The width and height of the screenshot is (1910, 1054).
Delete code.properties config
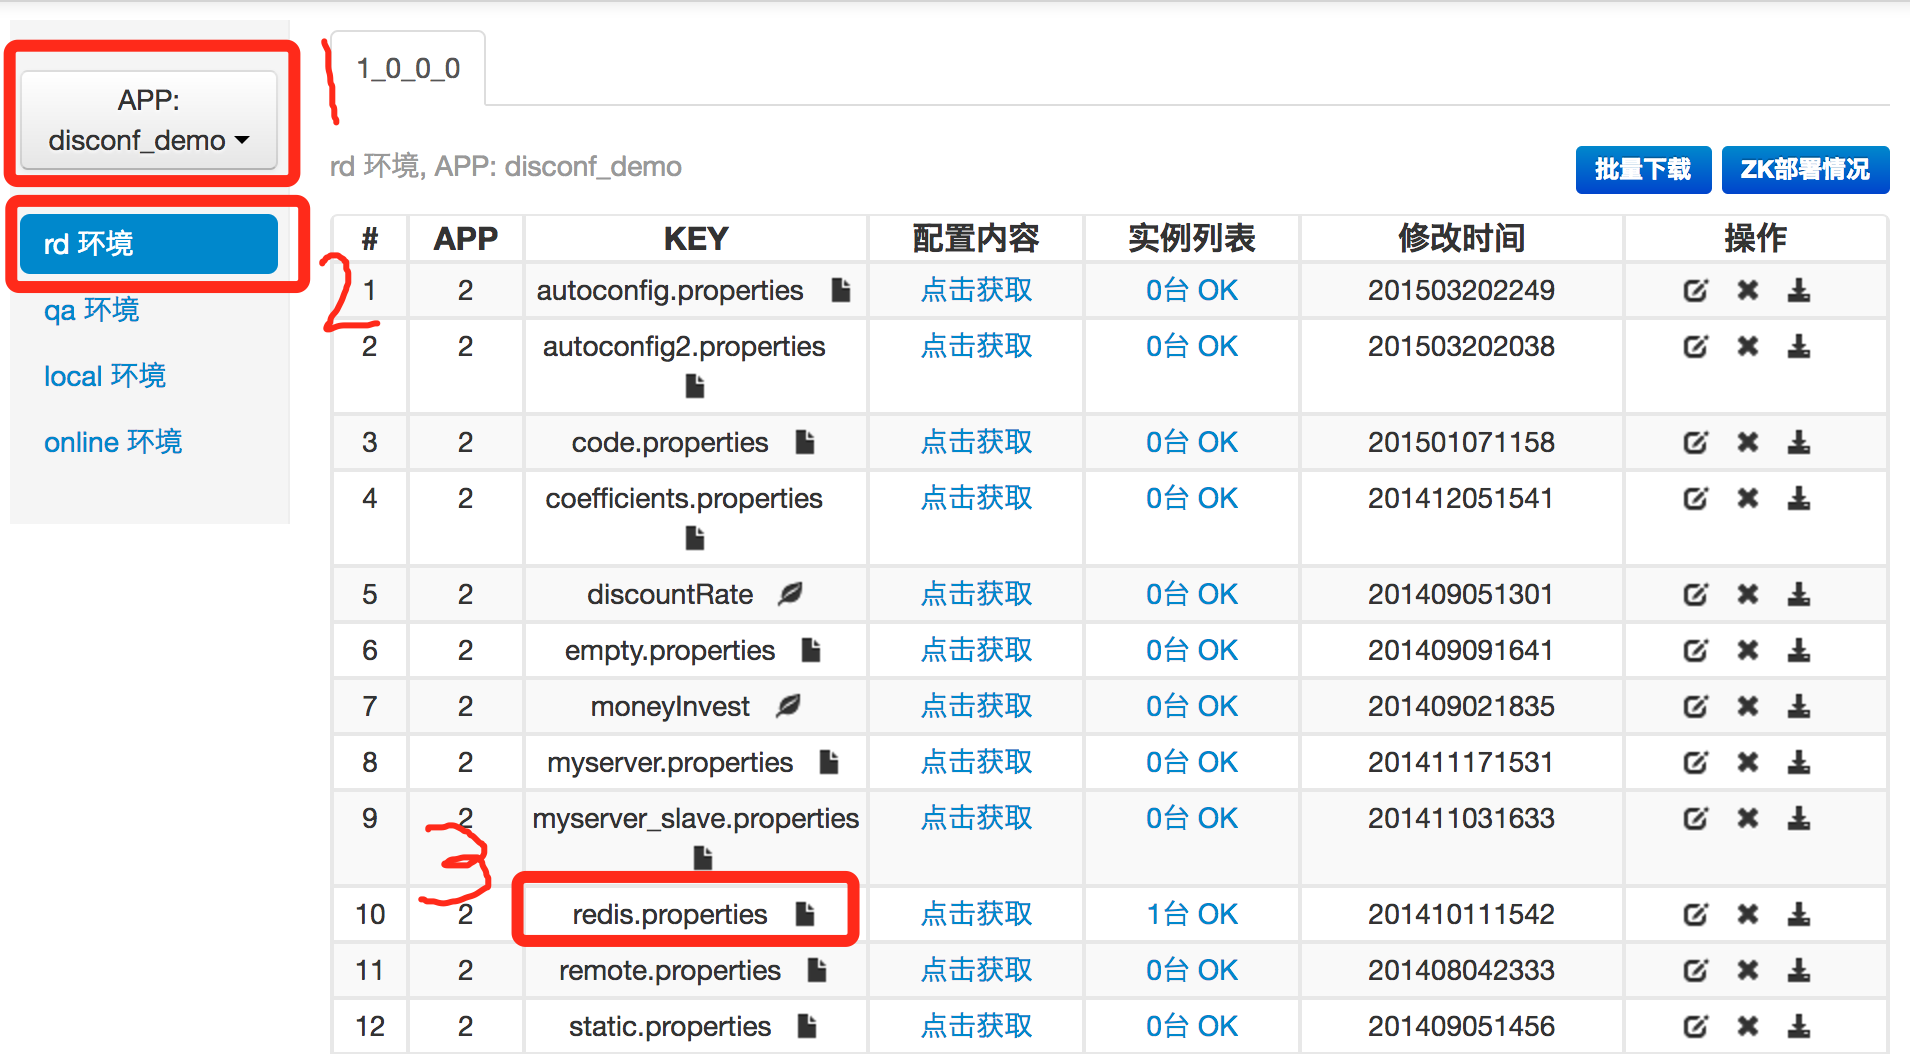point(1747,443)
